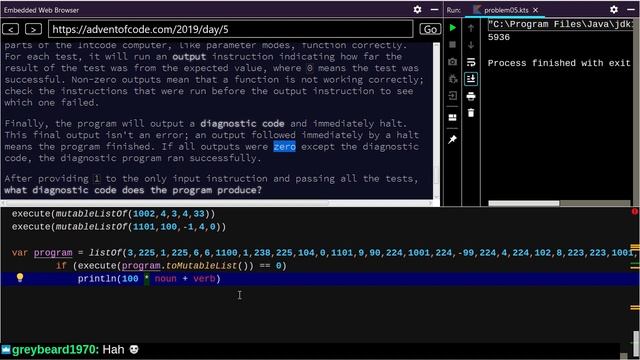Focus the adventofcode URL address field
640x360 pixels.
[231, 29]
